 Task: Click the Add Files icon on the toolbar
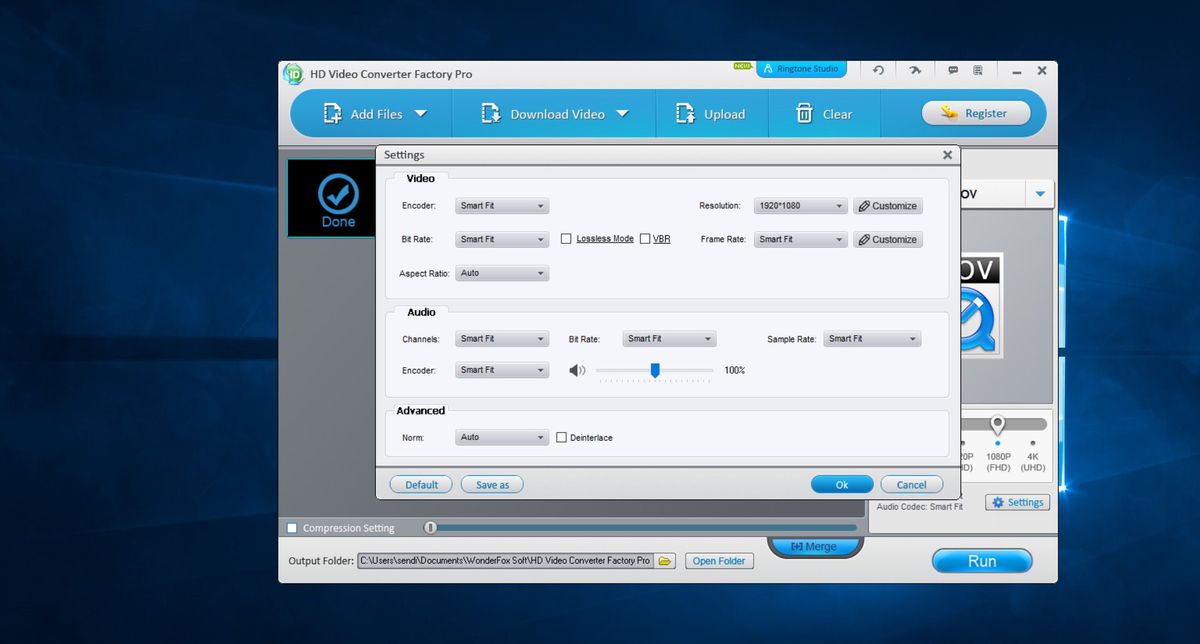coord(333,113)
